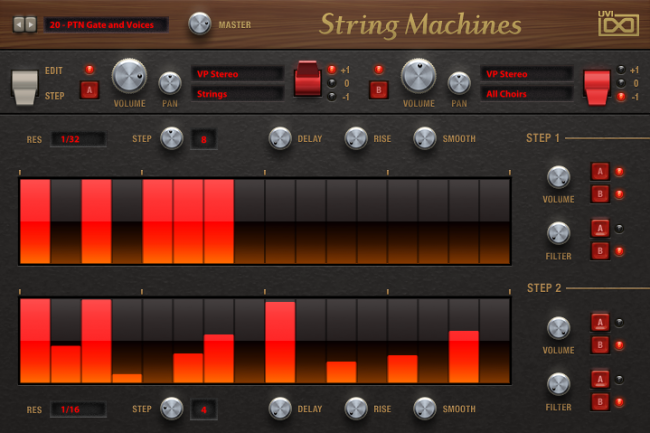Screen dimensions: 650x433
Task: Toggle Step 2 filter B button
Action: (600, 402)
